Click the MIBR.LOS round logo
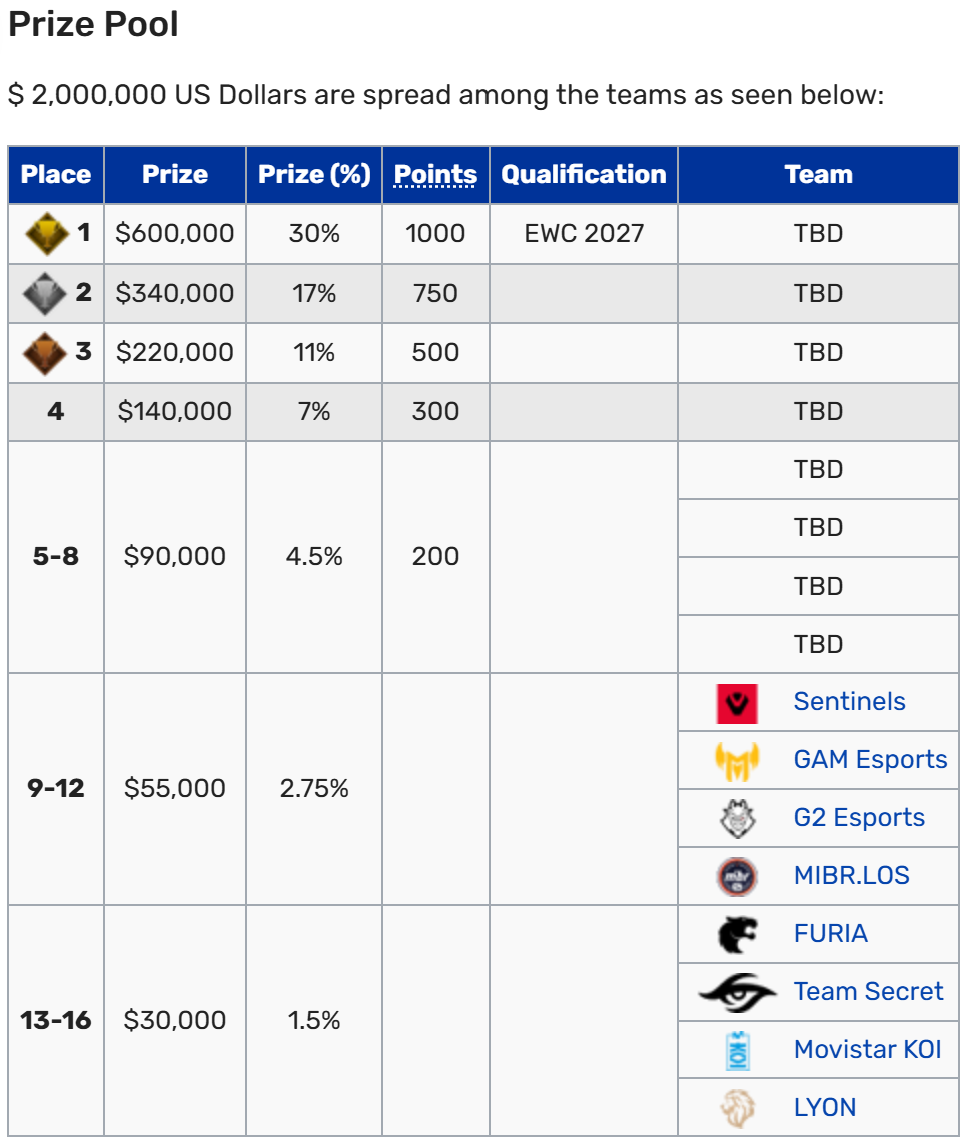 pos(737,876)
